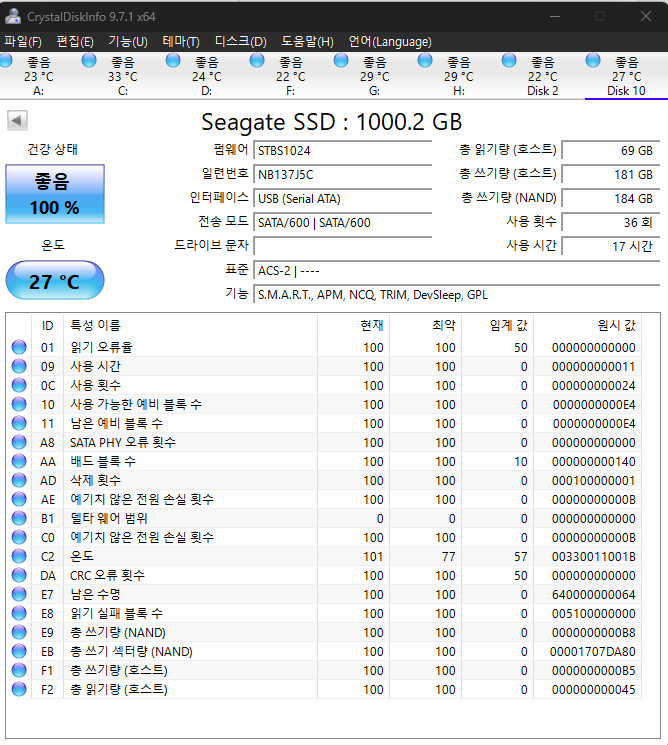Open the 디스크(D) menu
Image resolution: width=668 pixels, height=745 pixels.
pyautogui.click(x=240, y=42)
